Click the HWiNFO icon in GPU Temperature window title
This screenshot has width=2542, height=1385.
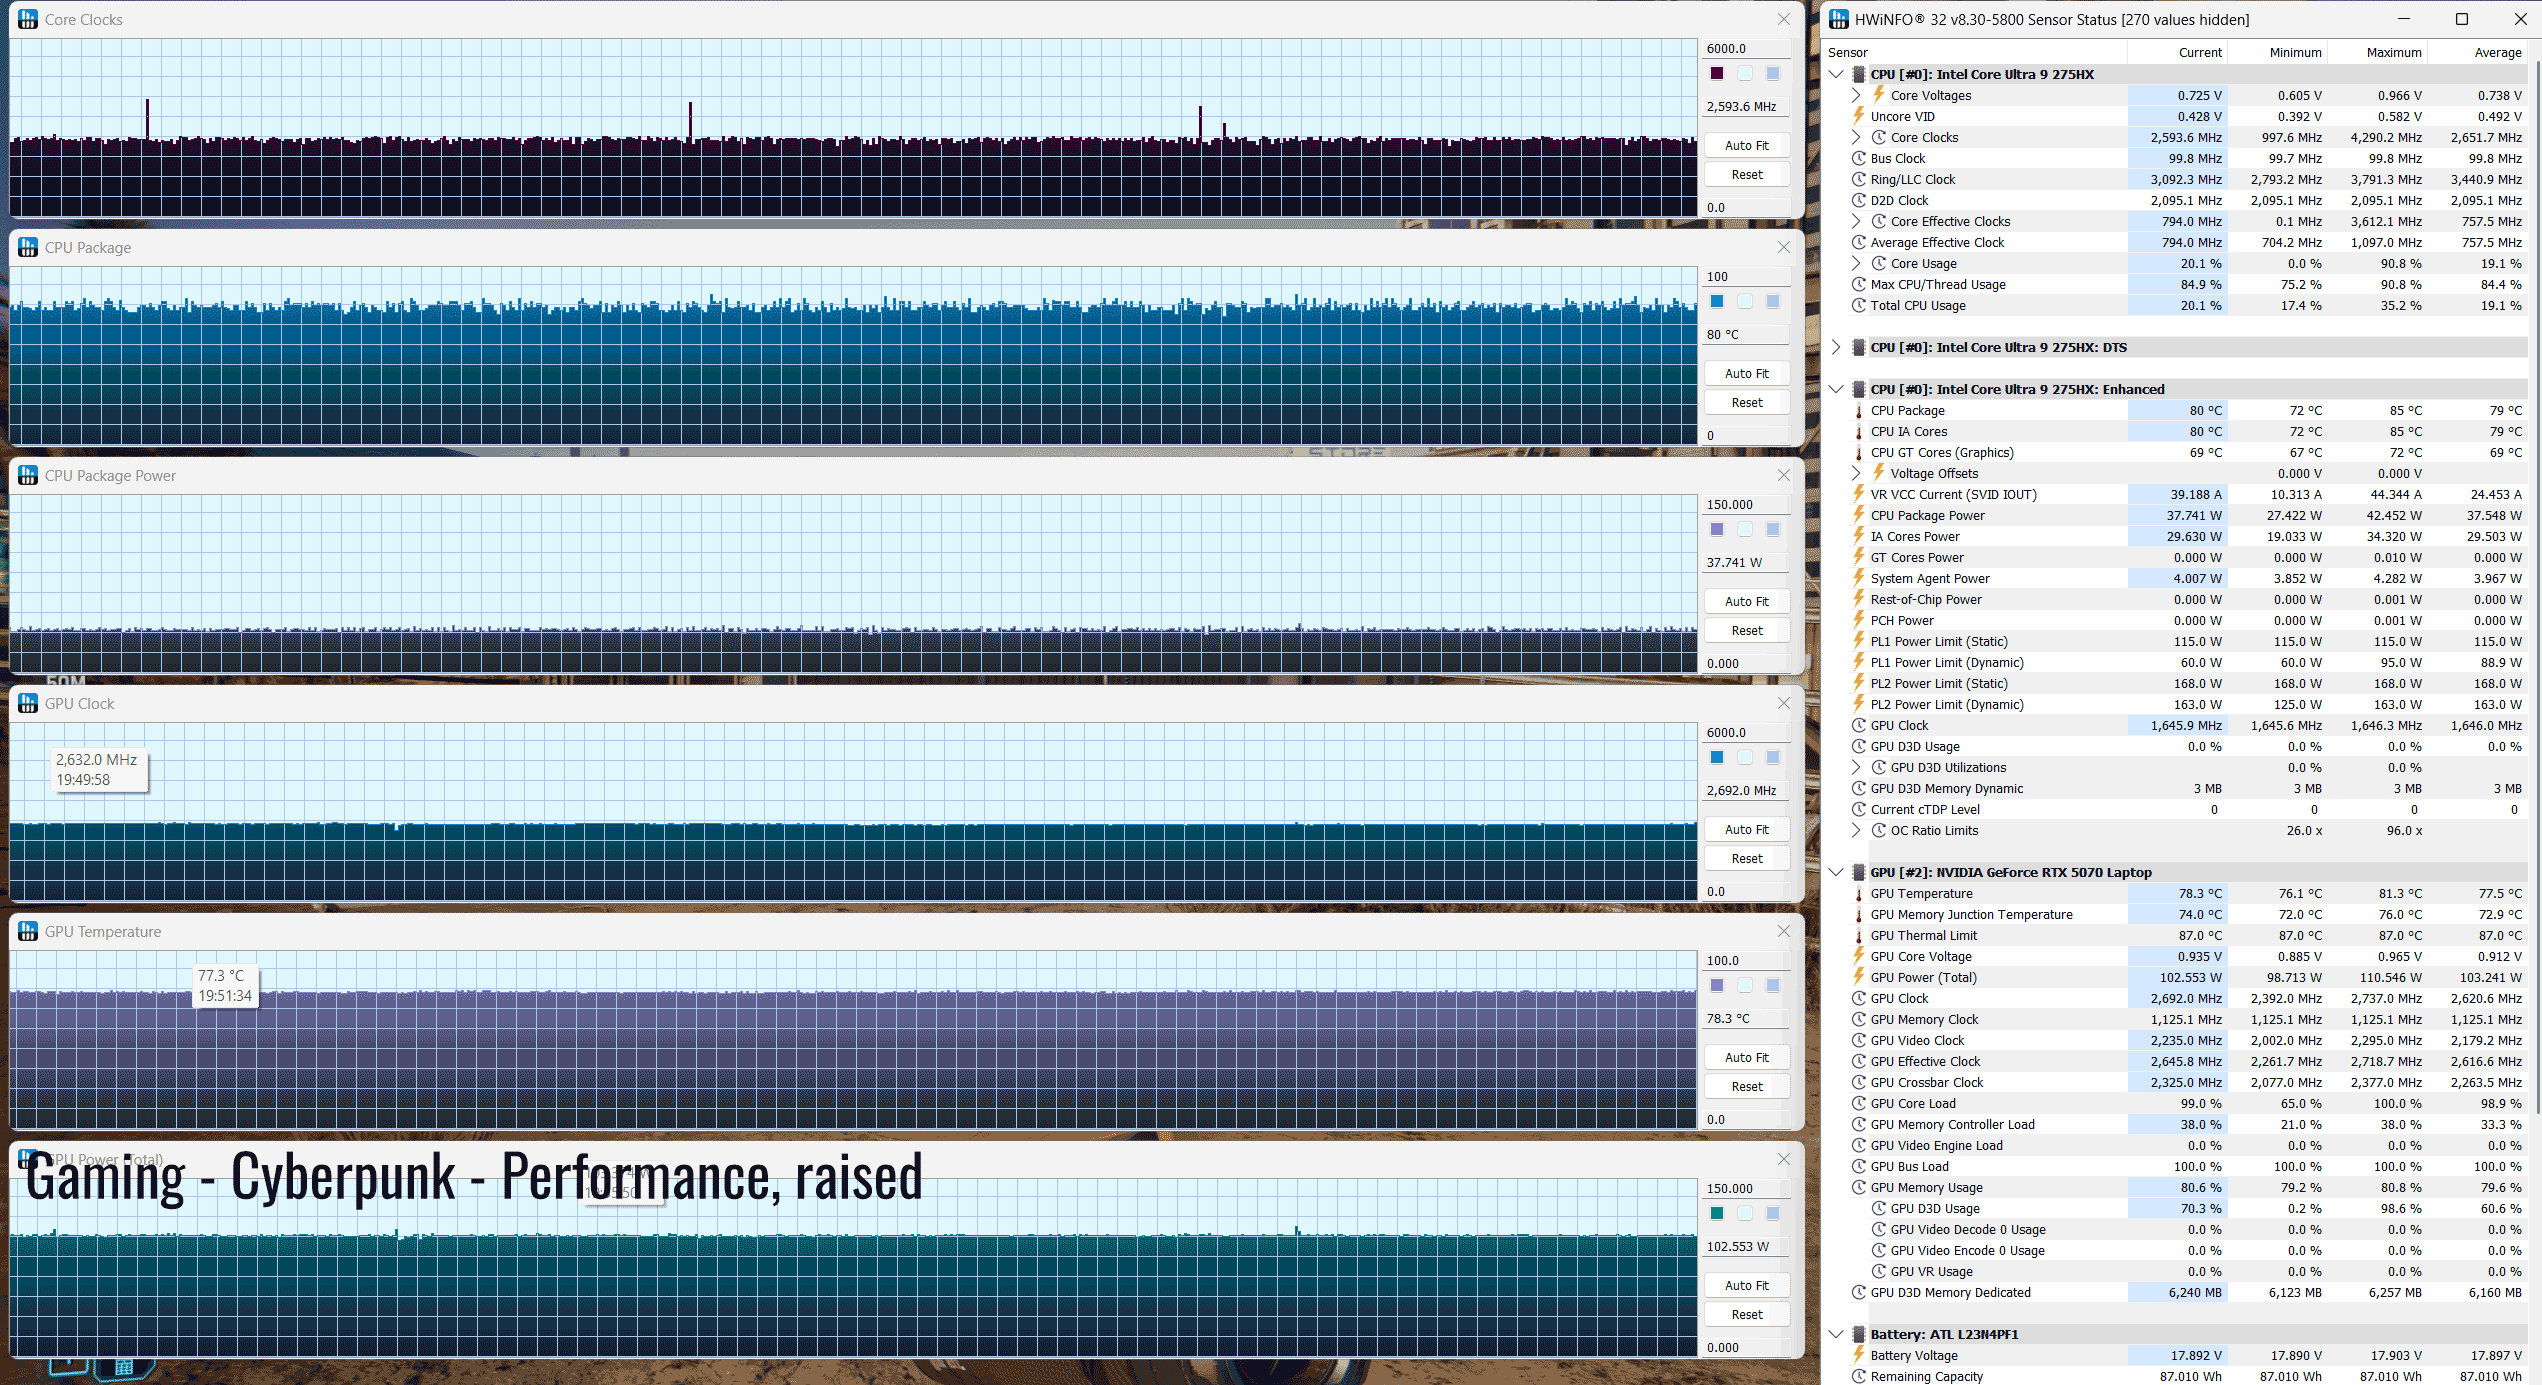[x=28, y=931]
